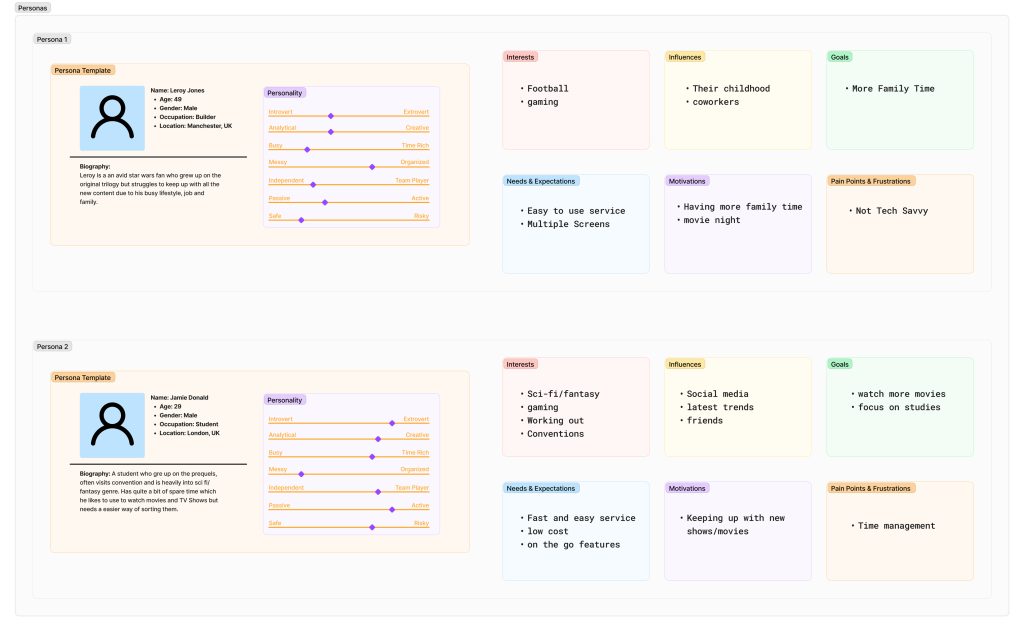Select the 'Time management' note text
This screenshot has height=631, width=1024.
pos(896,525)
